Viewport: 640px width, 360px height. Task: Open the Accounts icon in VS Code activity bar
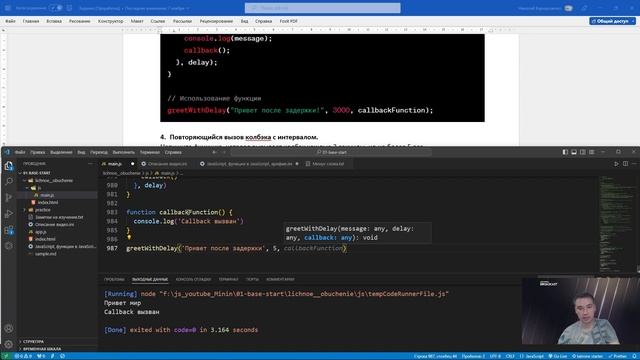tap(9, 329)
